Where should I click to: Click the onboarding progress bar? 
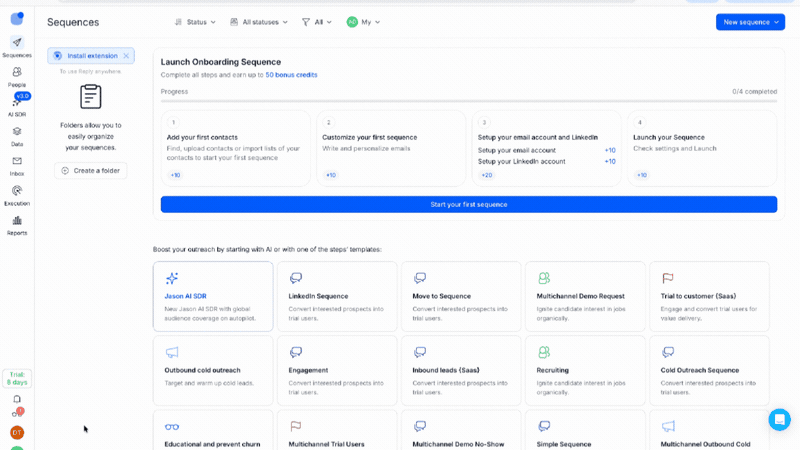[469, 101]
